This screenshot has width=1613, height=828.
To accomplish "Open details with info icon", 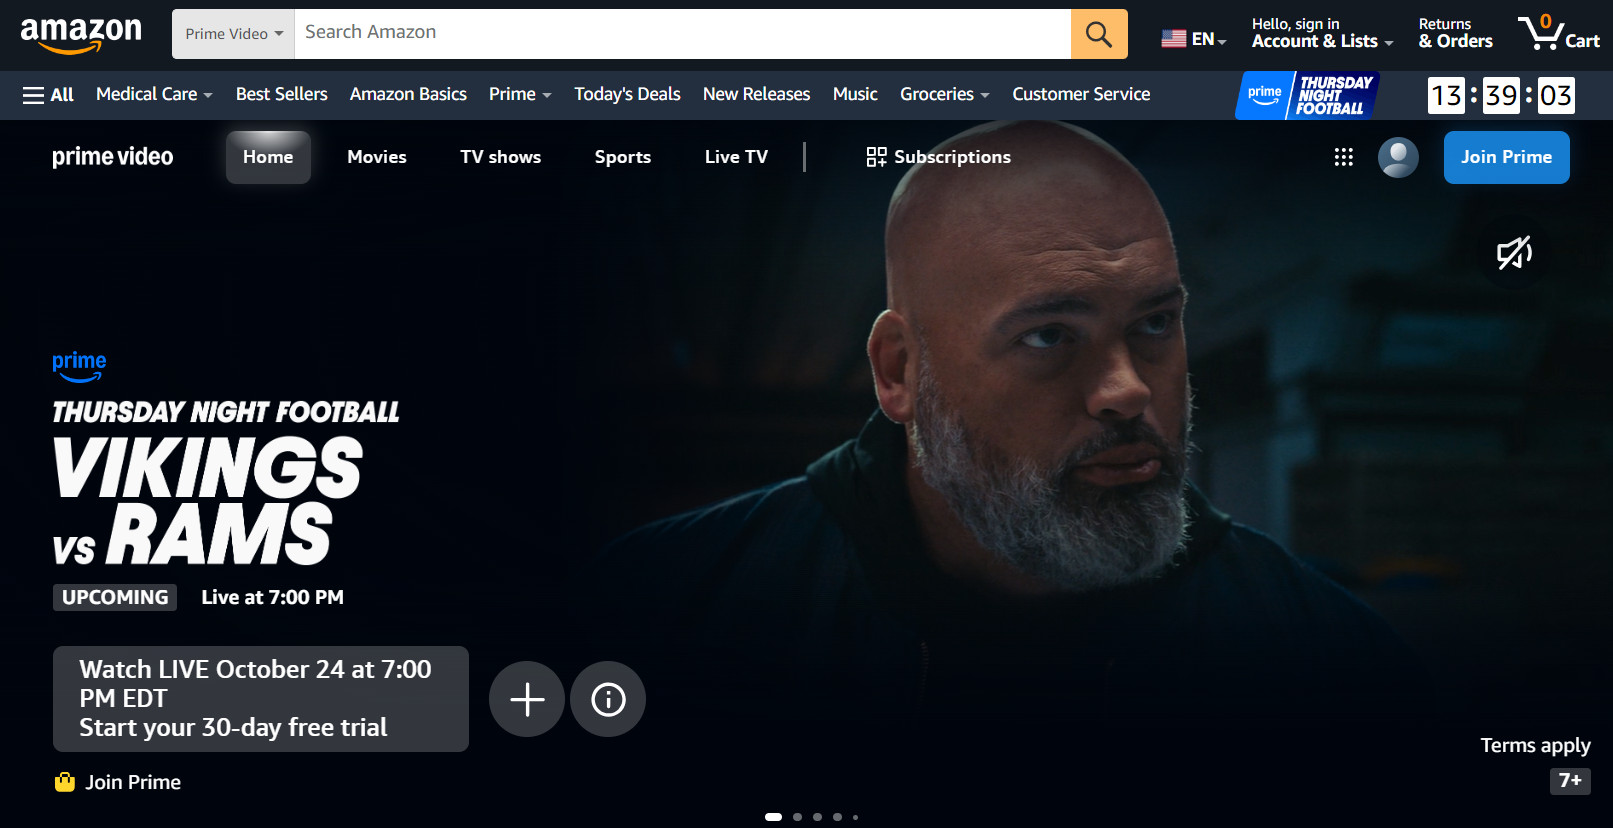I will [x=608, y=699].
